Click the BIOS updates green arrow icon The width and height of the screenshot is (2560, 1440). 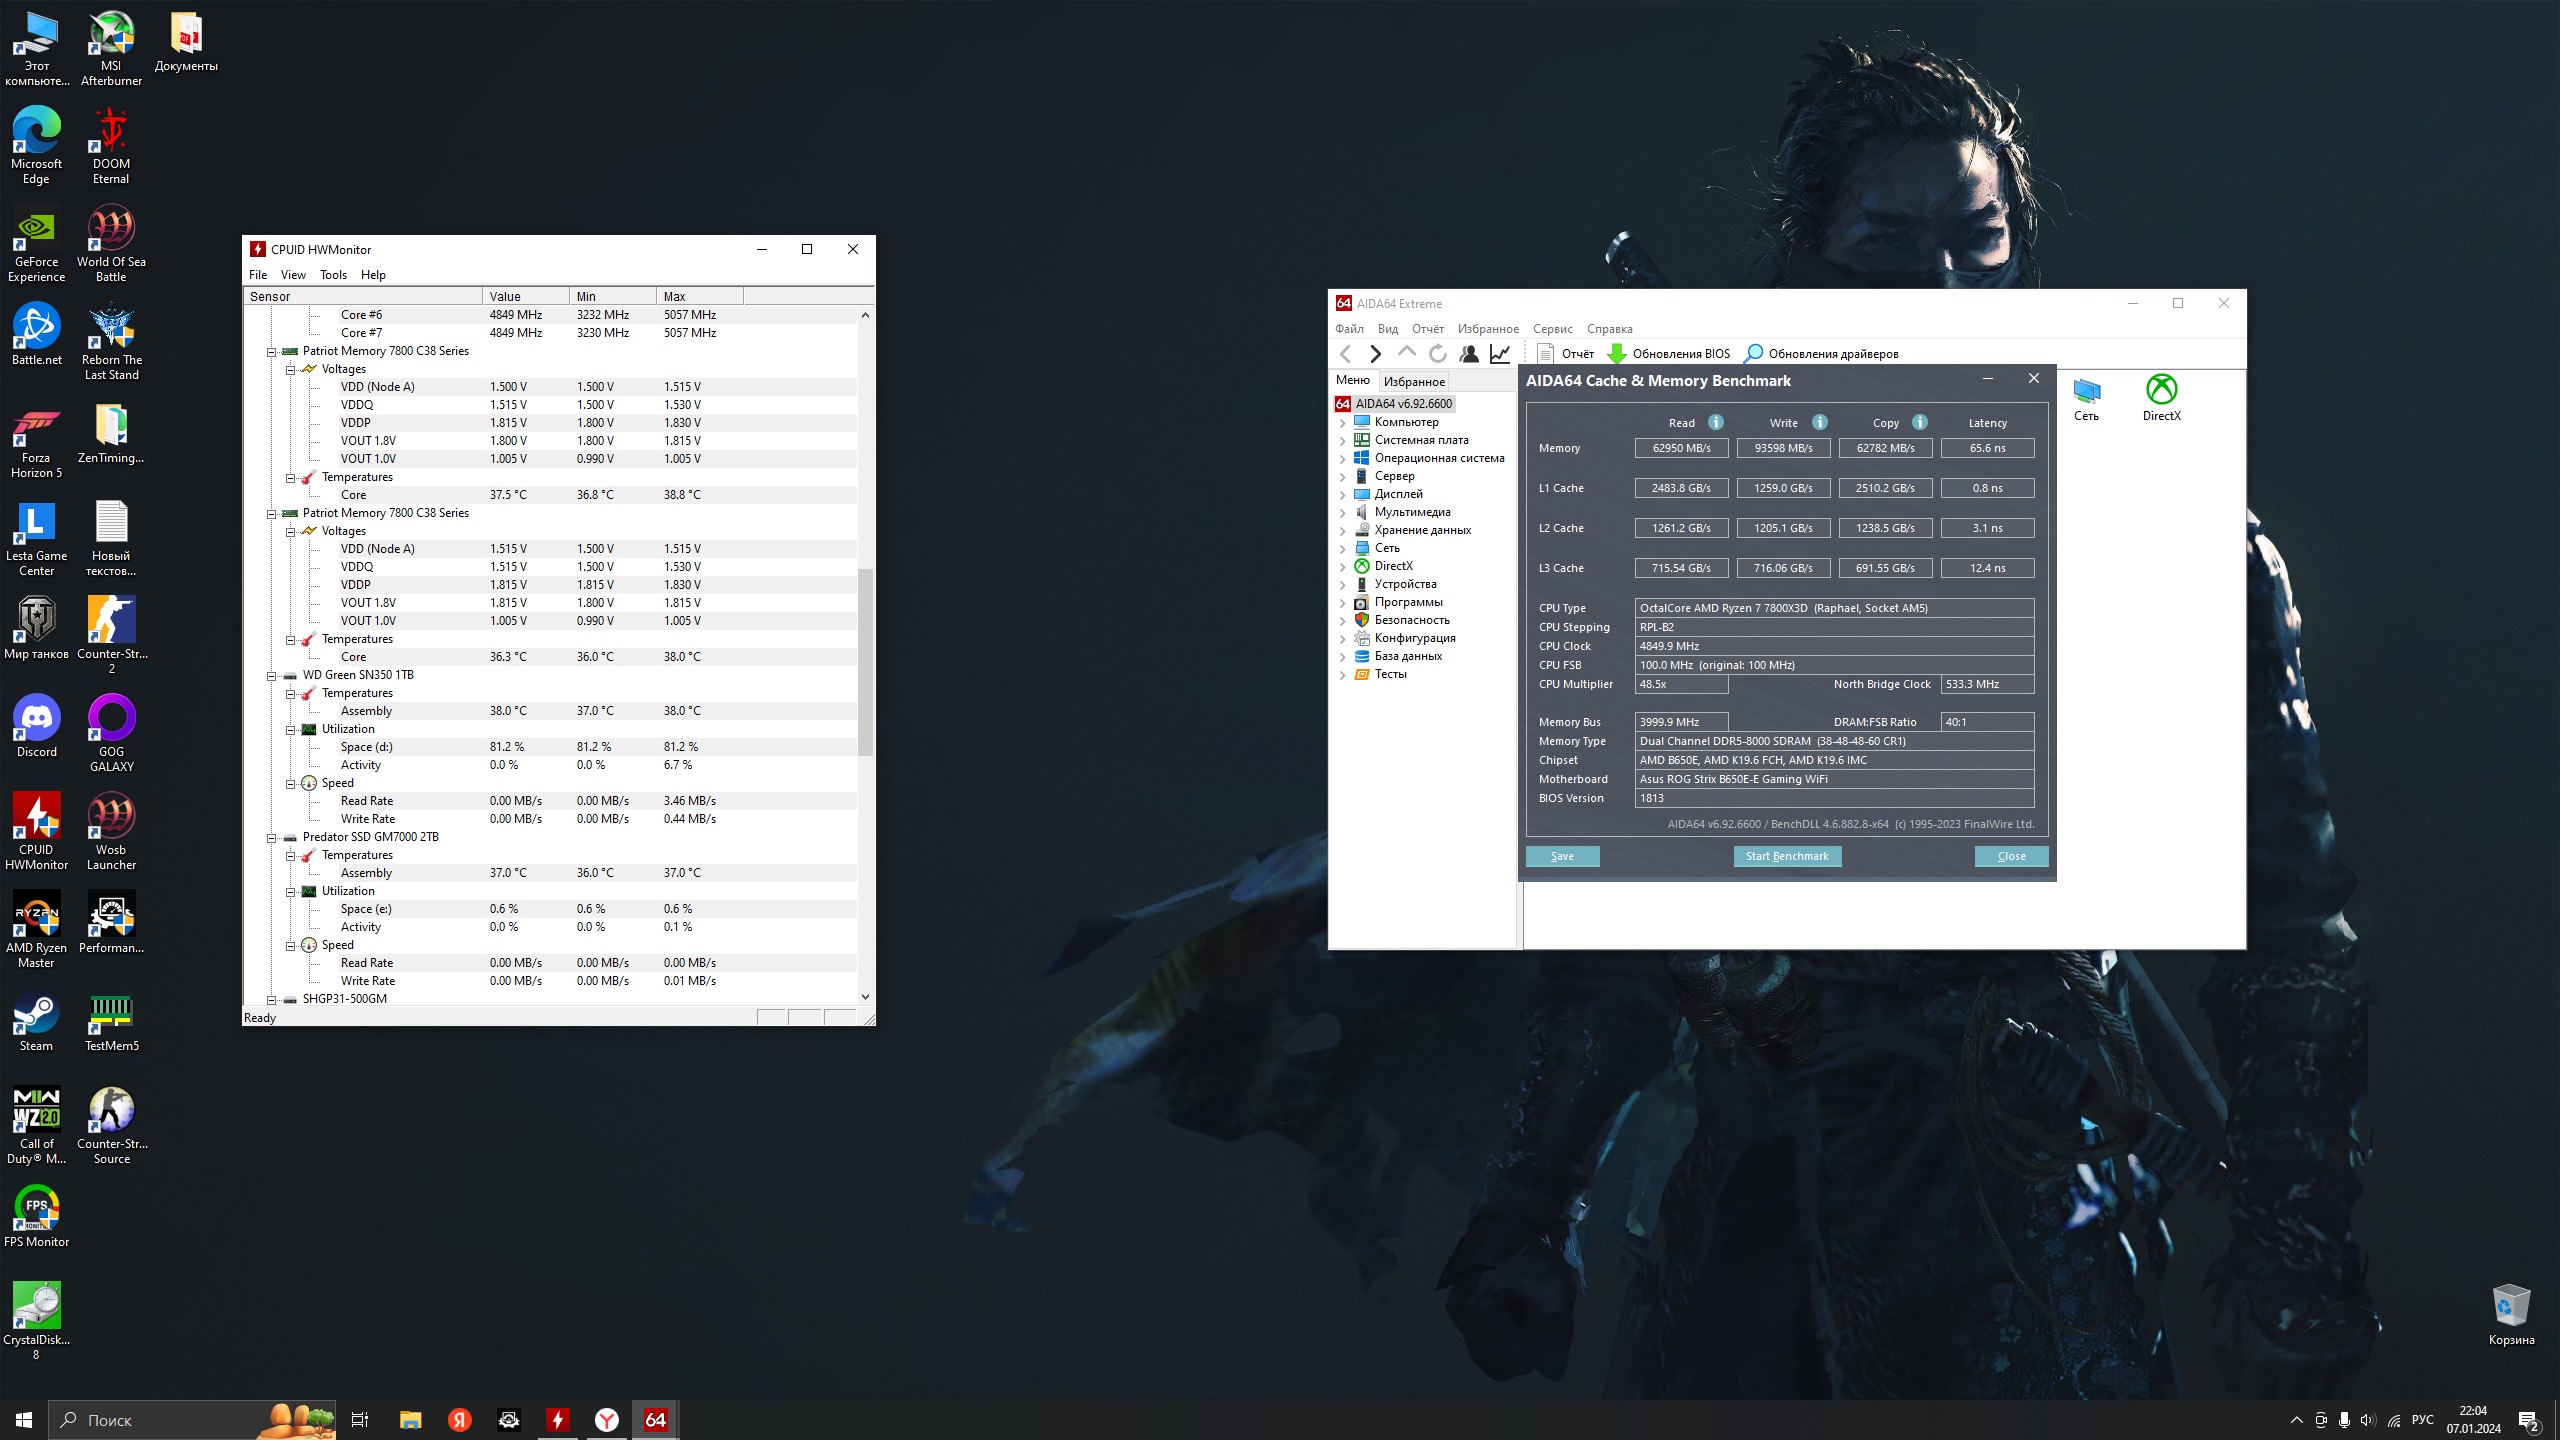pos(1616,354)
